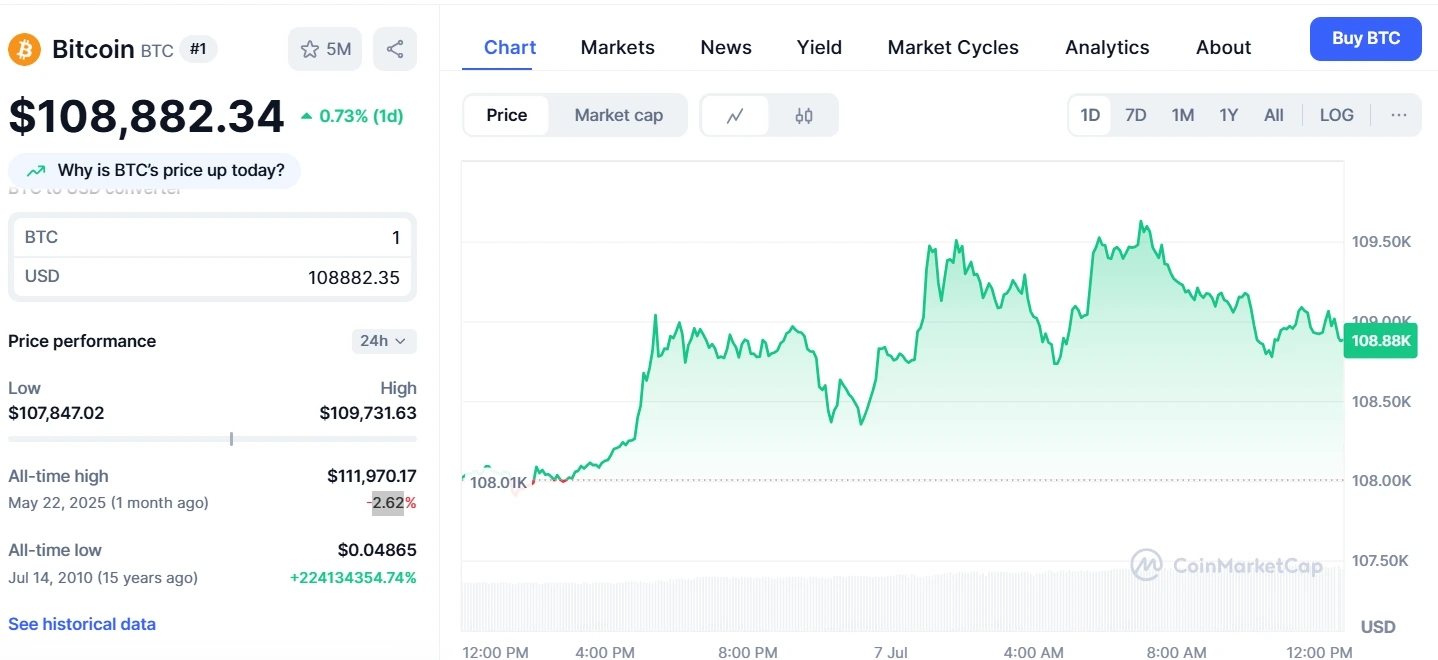1438x660 pixels.
Task: Set chart range to 7D
Action: [x=1136, y=115]
